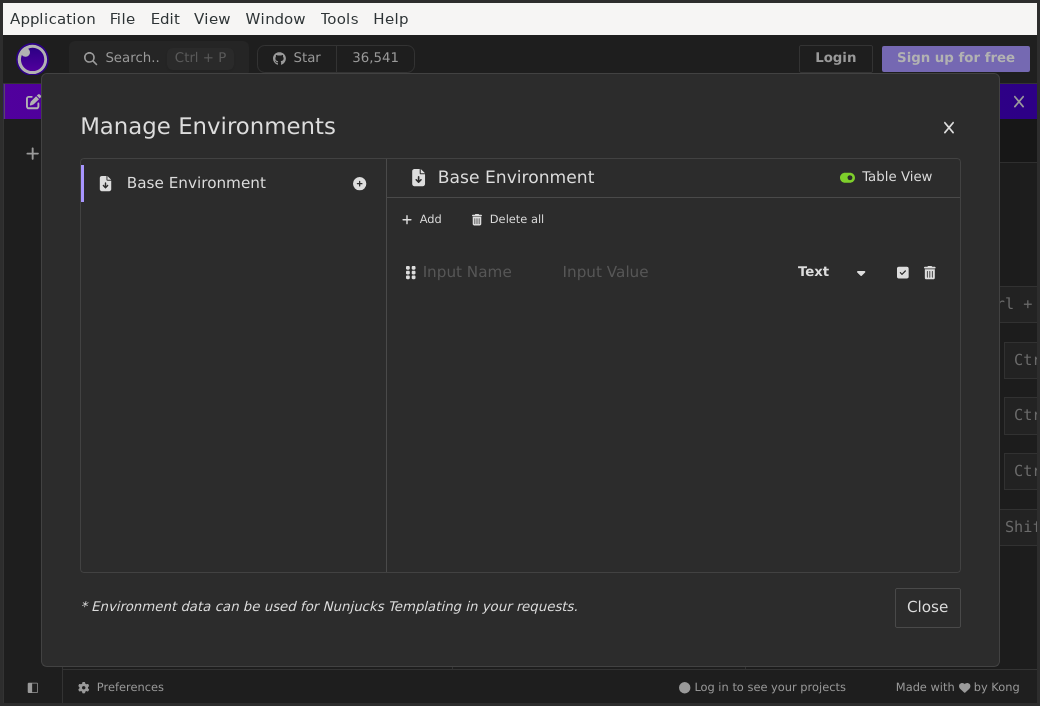1040x706 pixels.
Task: Click the Search box with Ctrl + P hint
Action: click(159, 58)
